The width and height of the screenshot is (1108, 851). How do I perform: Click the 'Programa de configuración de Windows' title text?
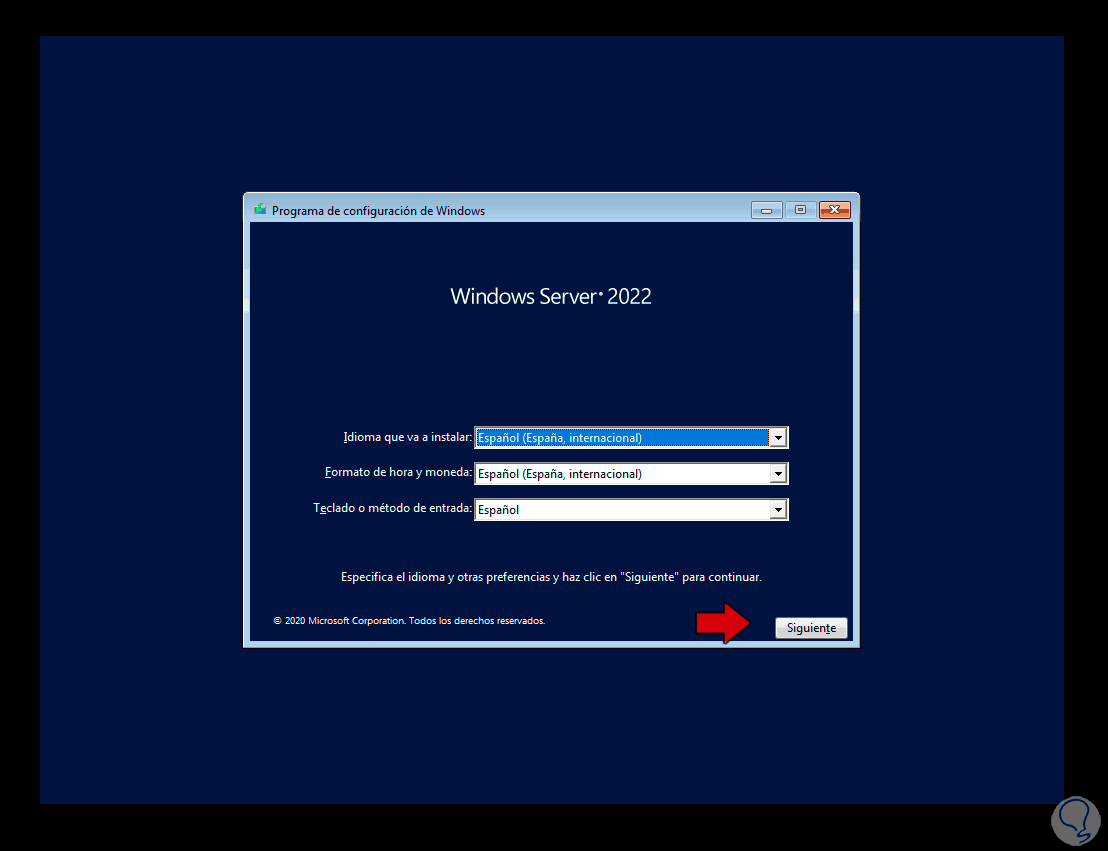378,211
